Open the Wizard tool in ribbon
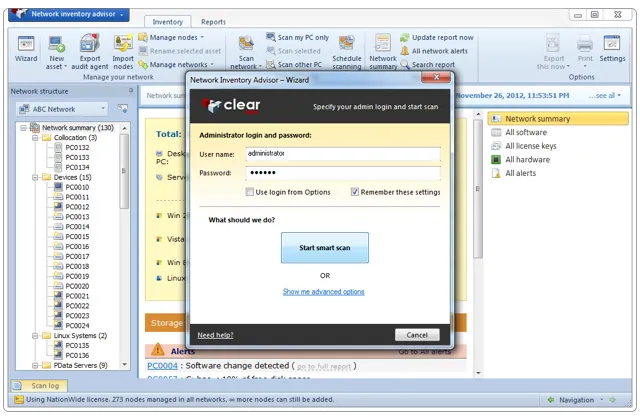This screenshot has width=640, height=420. [26, 48]
